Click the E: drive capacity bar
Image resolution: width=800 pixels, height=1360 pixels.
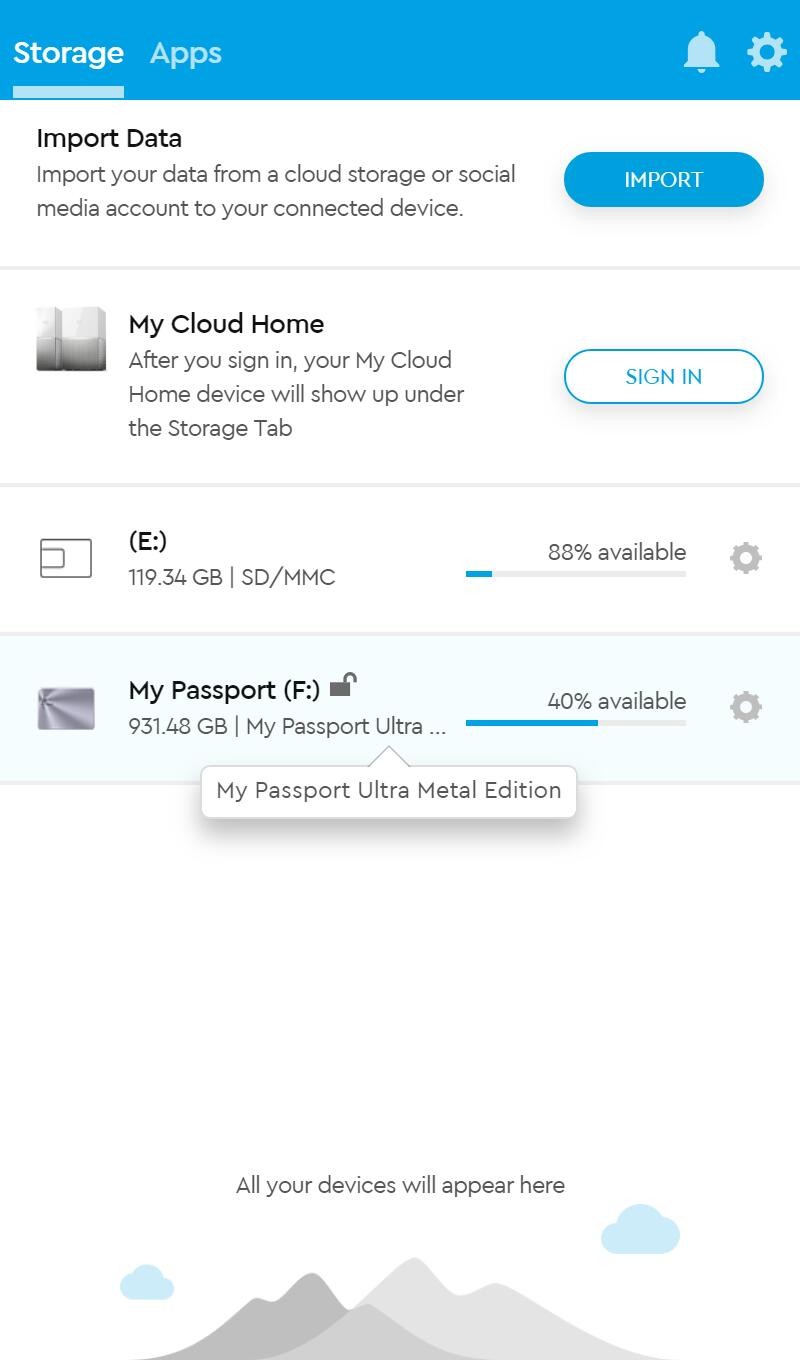[576, 574]
